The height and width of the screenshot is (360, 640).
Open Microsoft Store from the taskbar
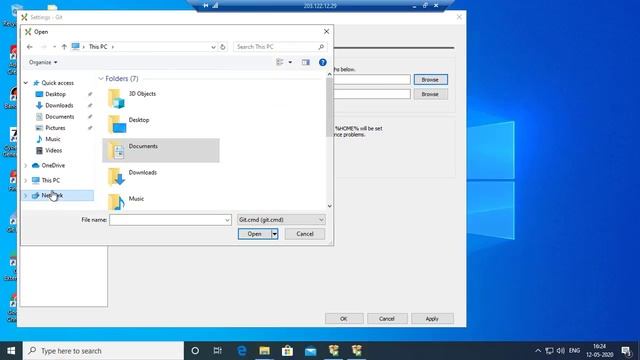coord(287,351)
